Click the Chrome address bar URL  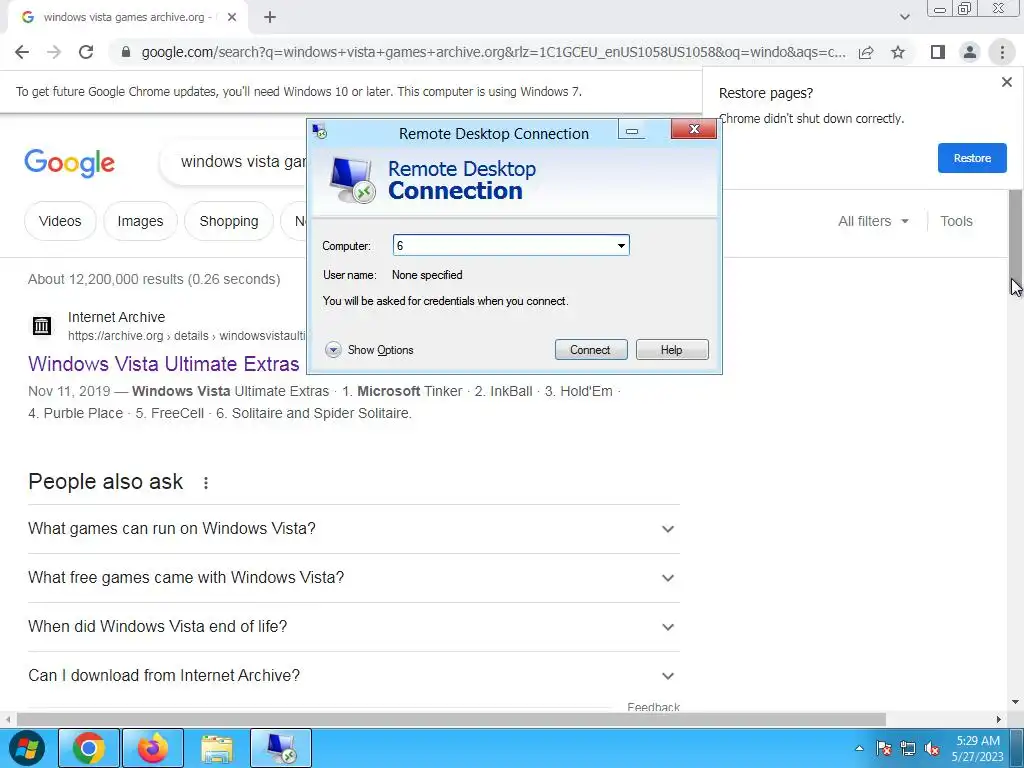493,52
